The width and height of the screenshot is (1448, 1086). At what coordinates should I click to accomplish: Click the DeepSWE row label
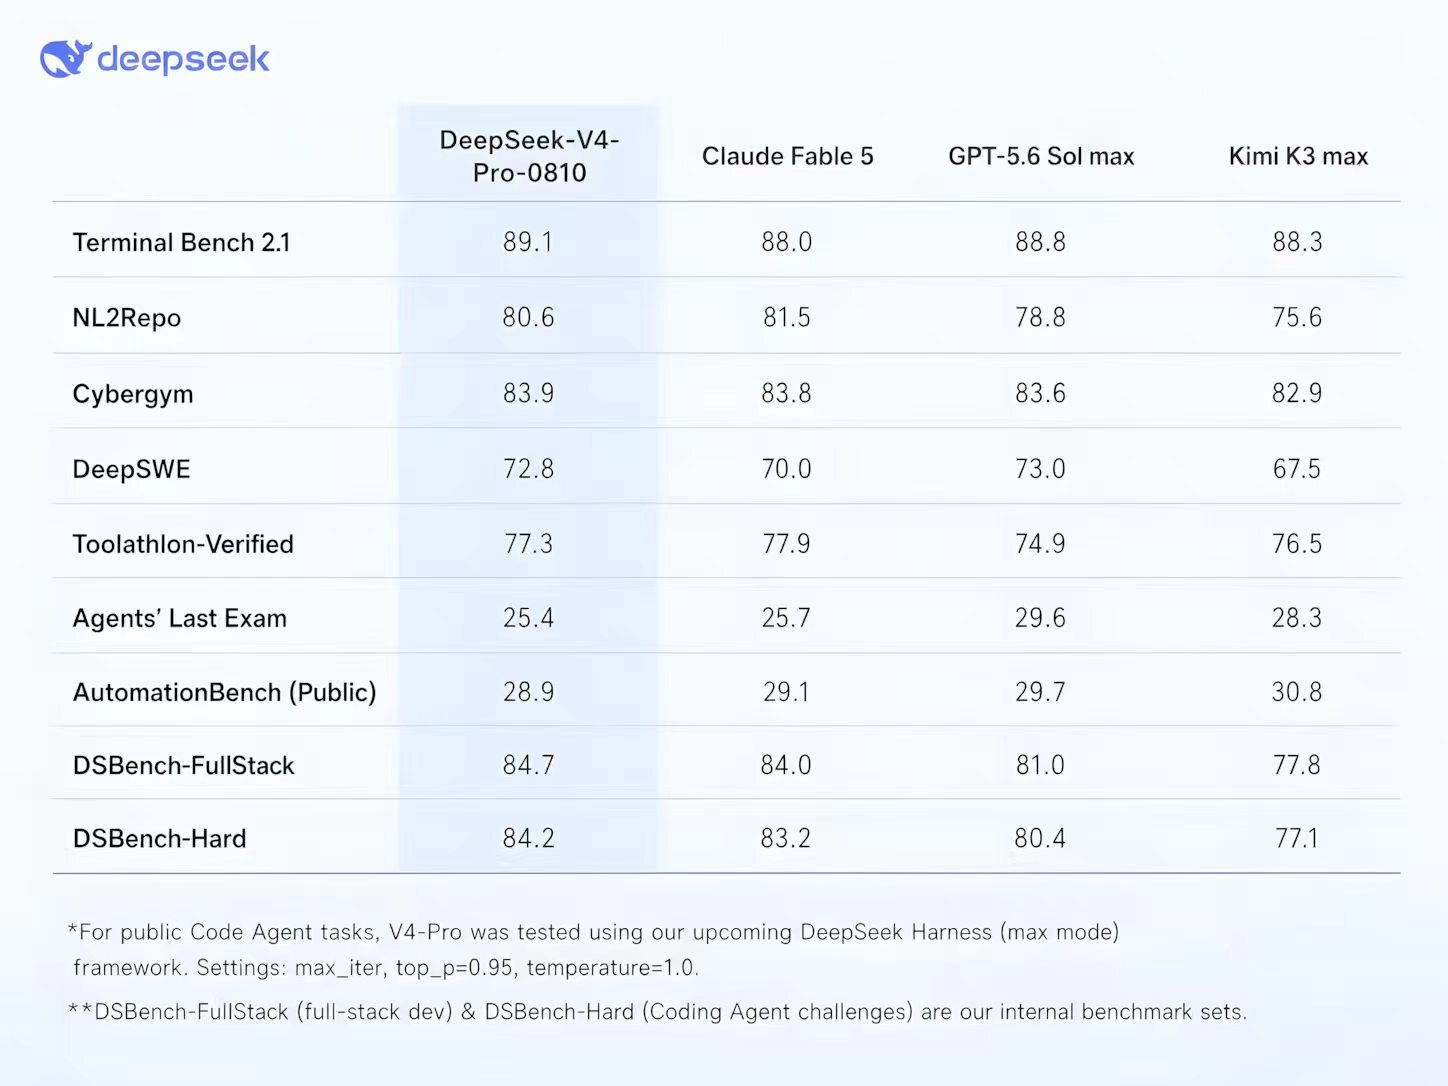[x=131, y=469]
